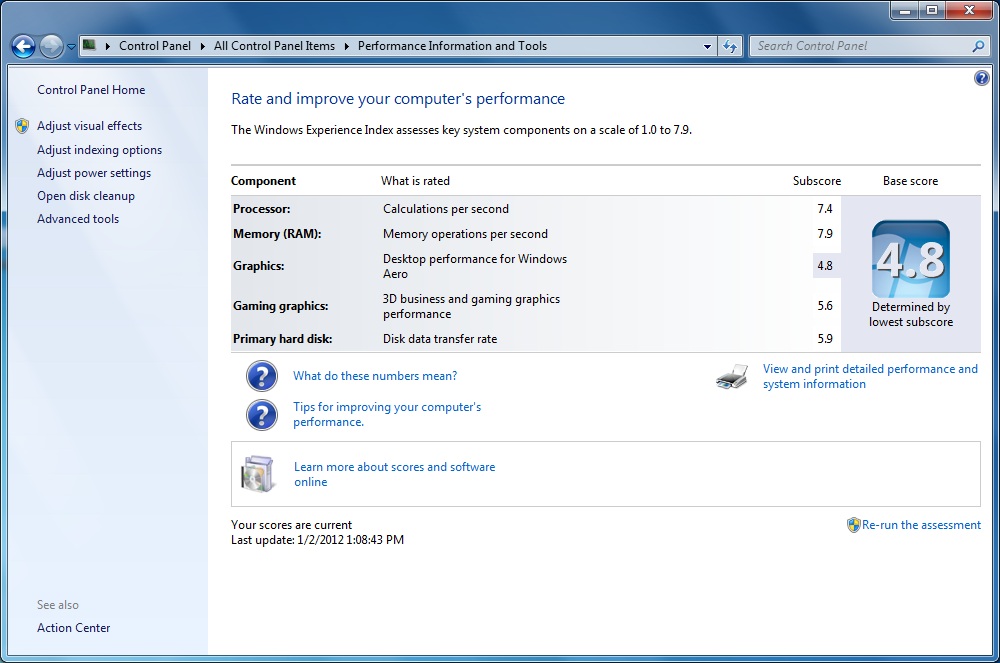
Task: Click the Primary hard disk: row label
Action: 283,339
